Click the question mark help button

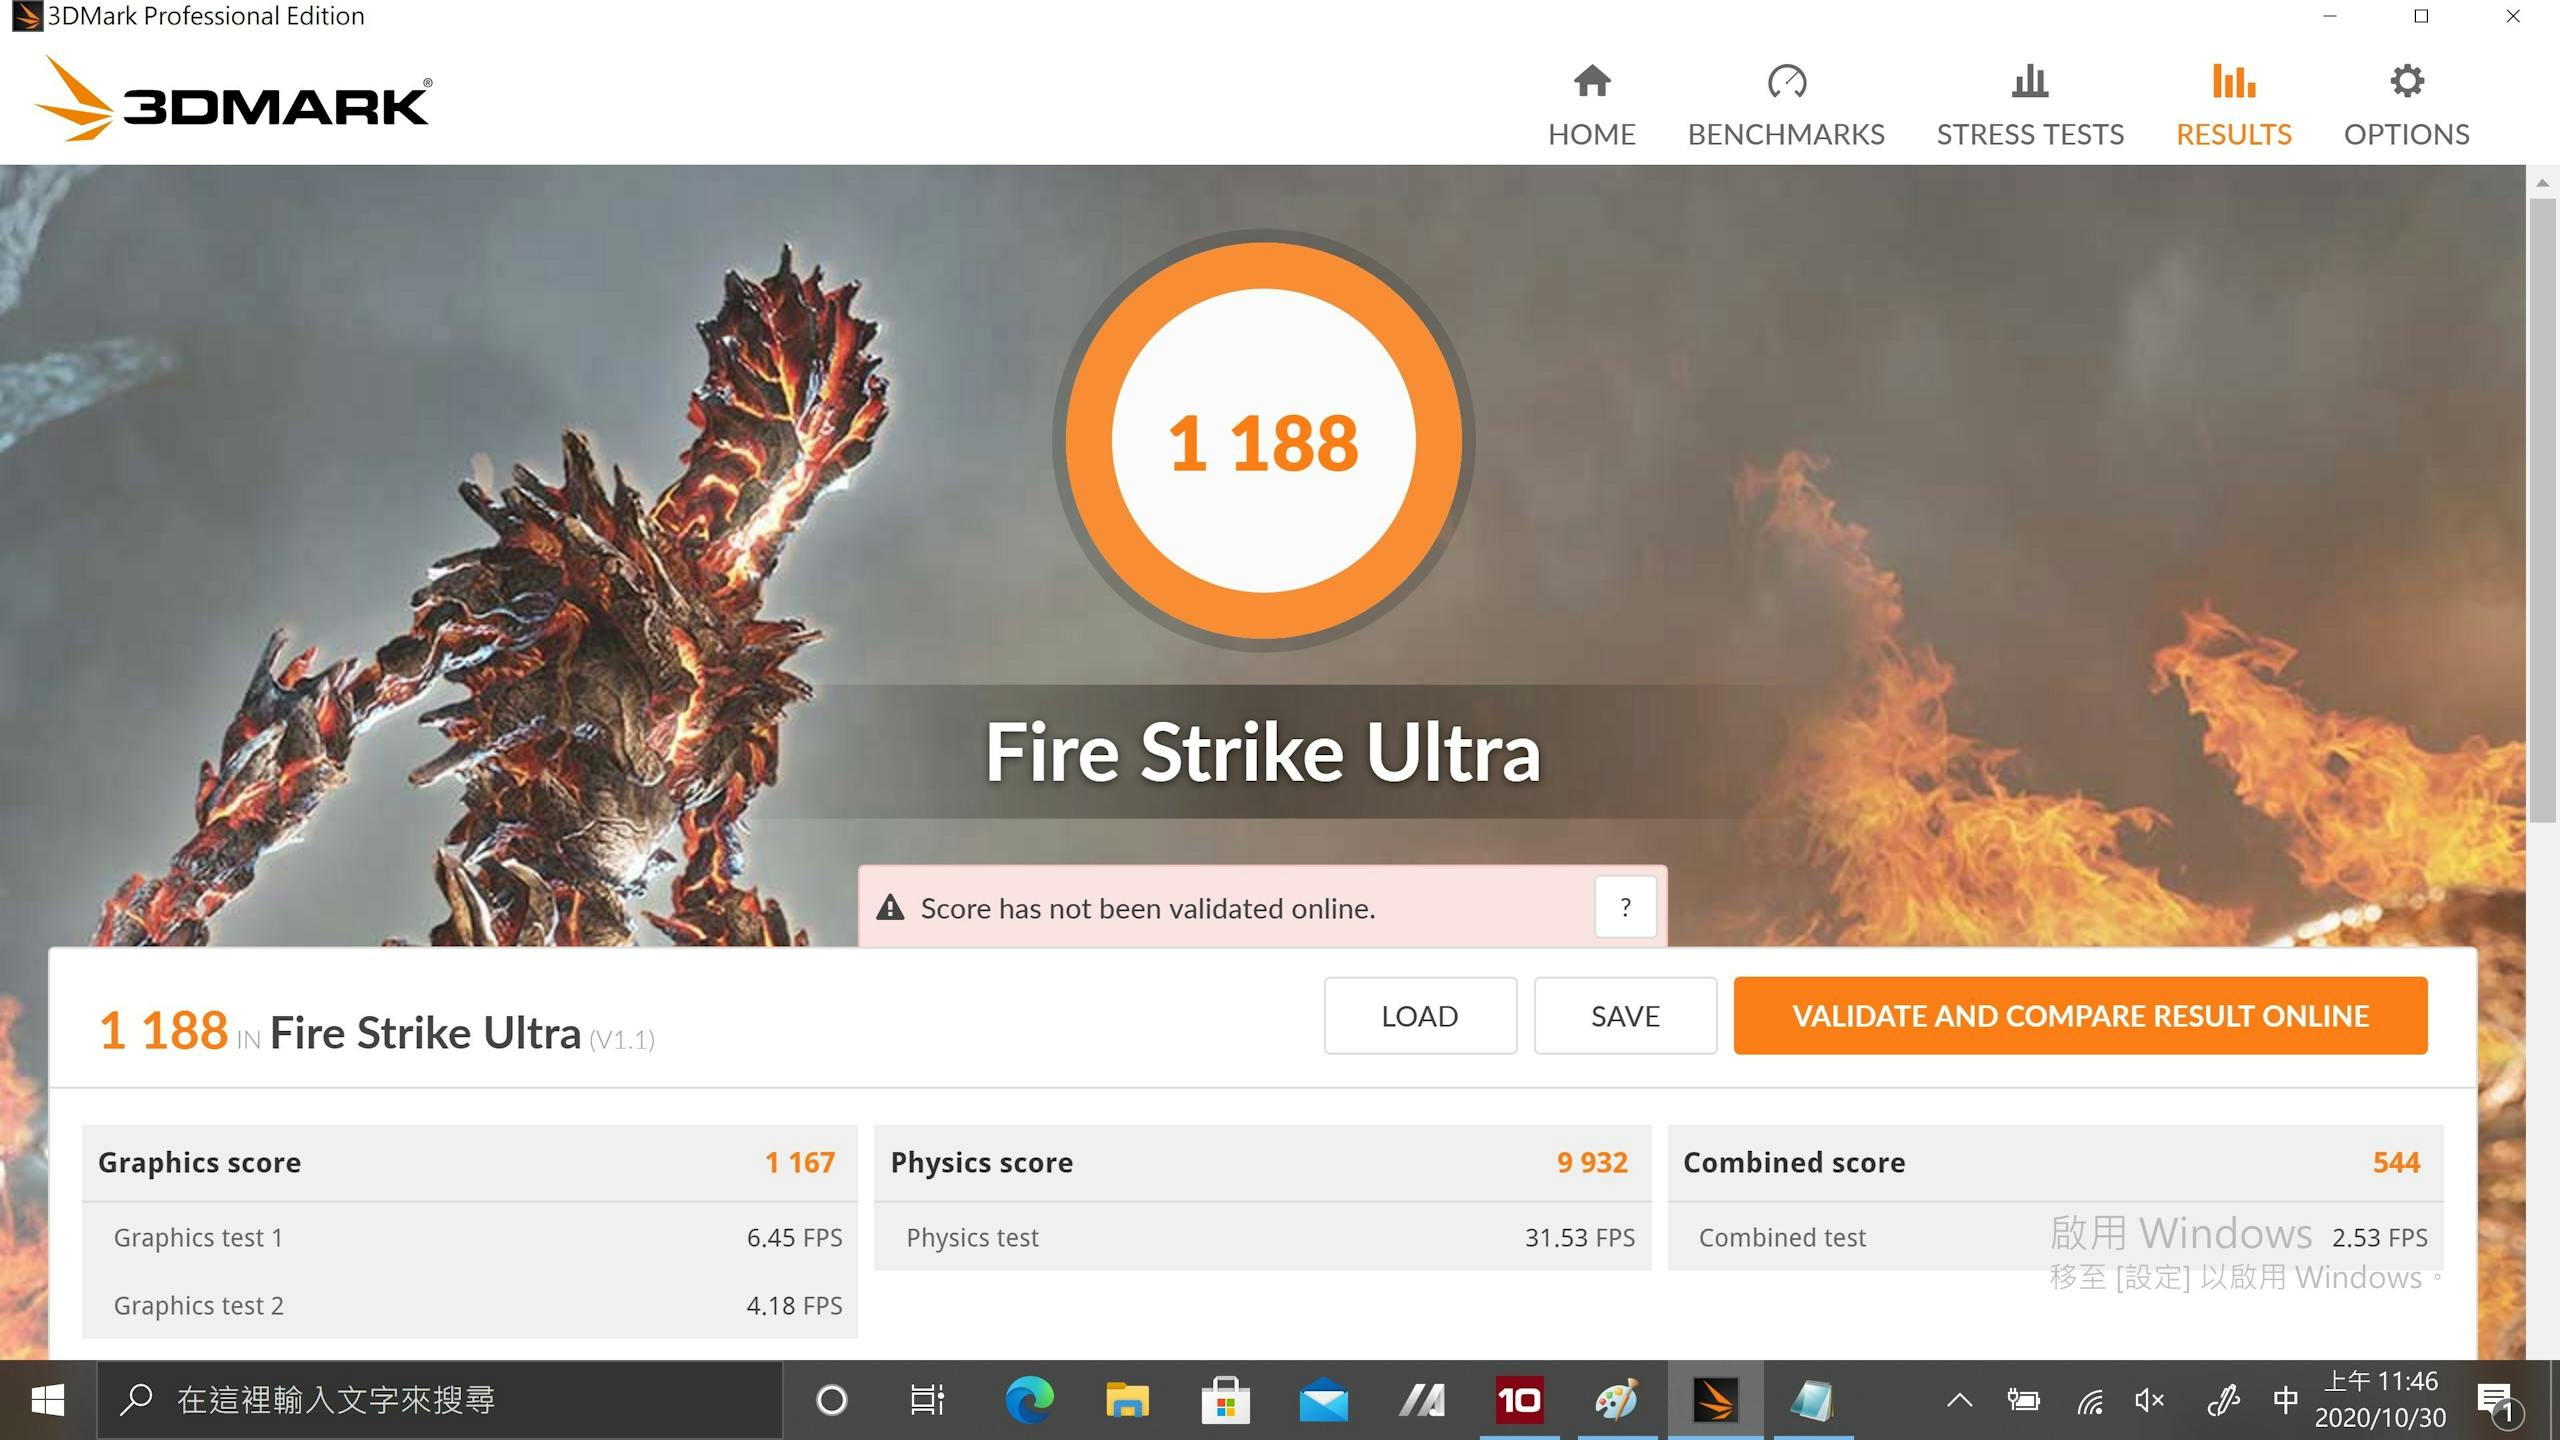1625,907
